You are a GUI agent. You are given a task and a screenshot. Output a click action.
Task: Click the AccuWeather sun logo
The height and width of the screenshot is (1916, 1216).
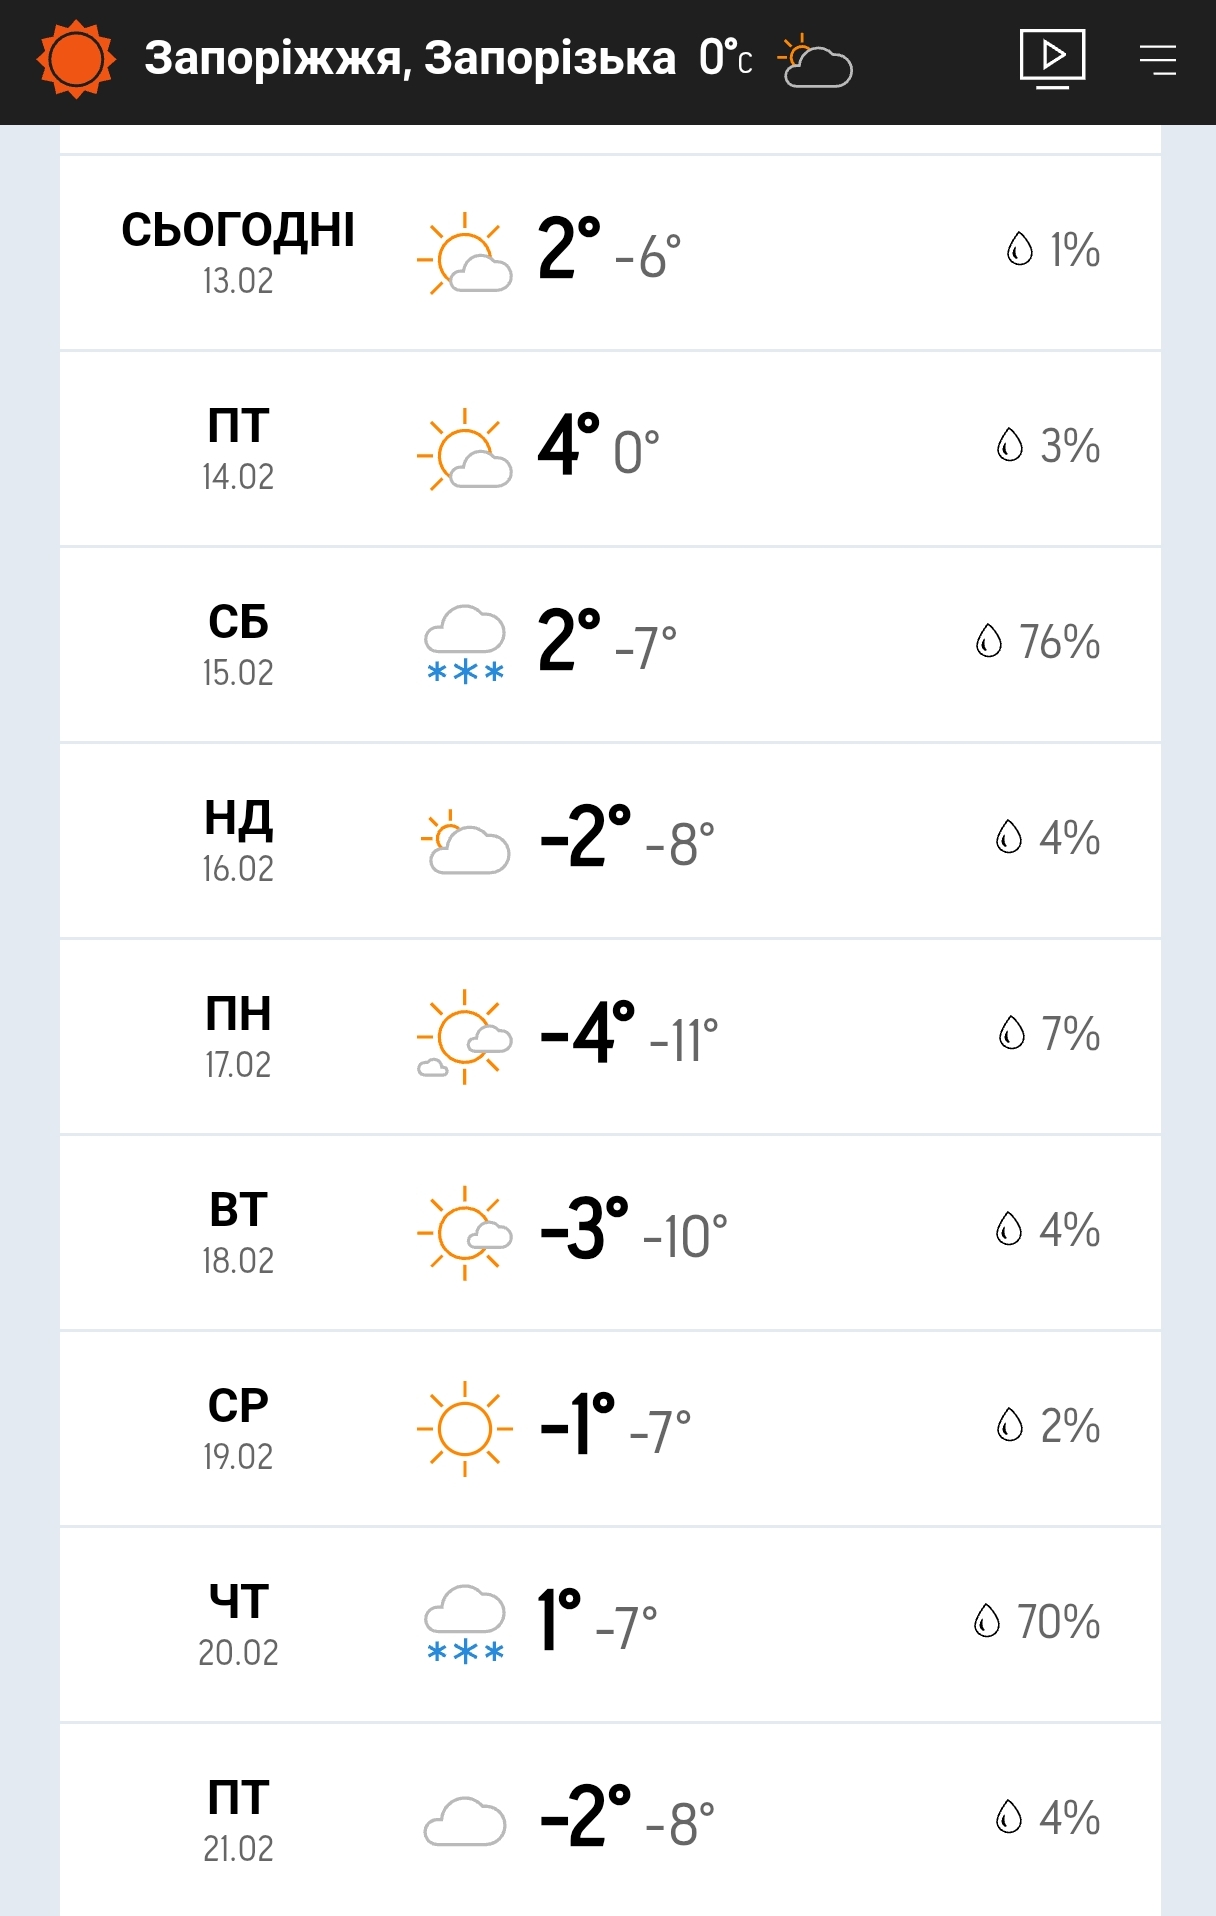point(76,60)
